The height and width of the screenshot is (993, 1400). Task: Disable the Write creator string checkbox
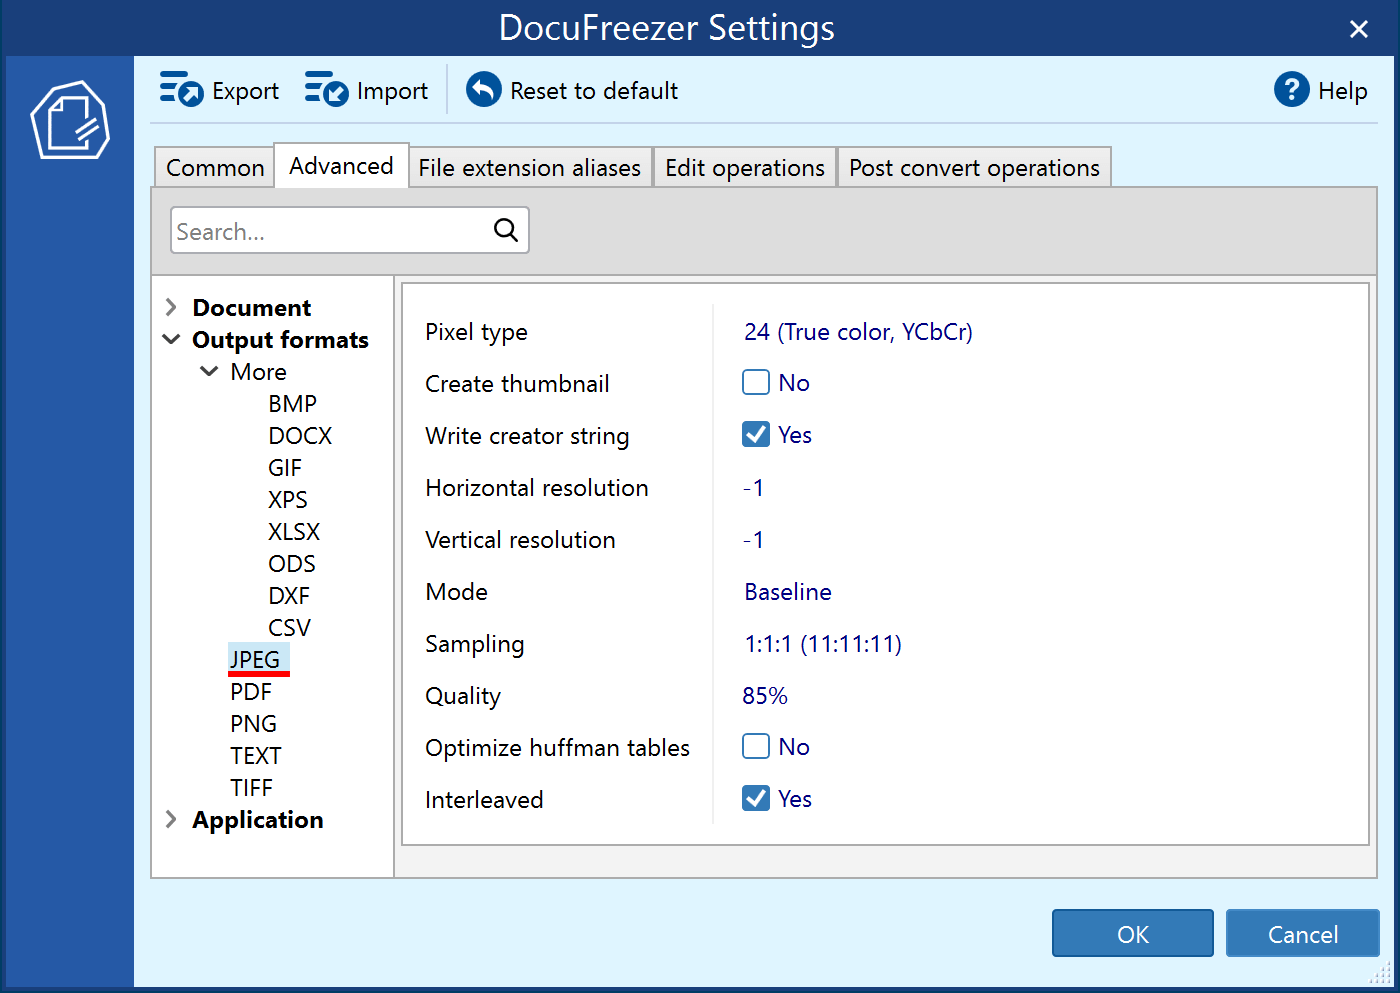(756, 434)
